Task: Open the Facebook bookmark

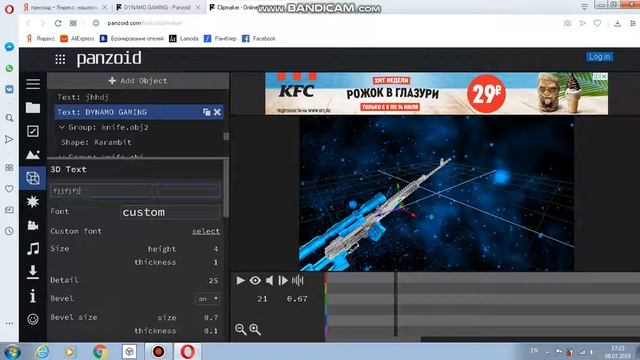Action: tap(259, 38)
